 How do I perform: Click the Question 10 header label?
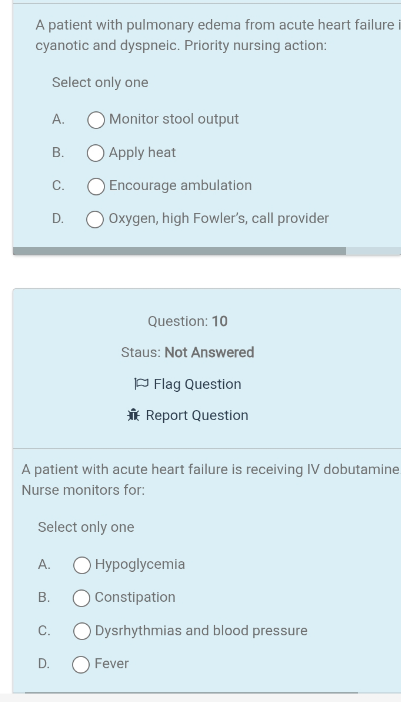188,321
